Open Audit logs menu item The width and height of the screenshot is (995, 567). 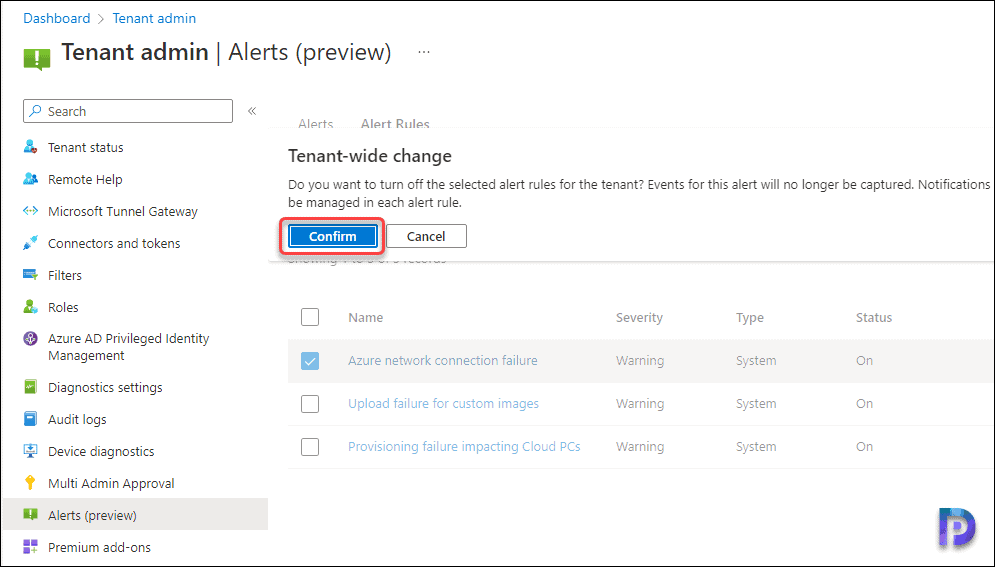77,419
